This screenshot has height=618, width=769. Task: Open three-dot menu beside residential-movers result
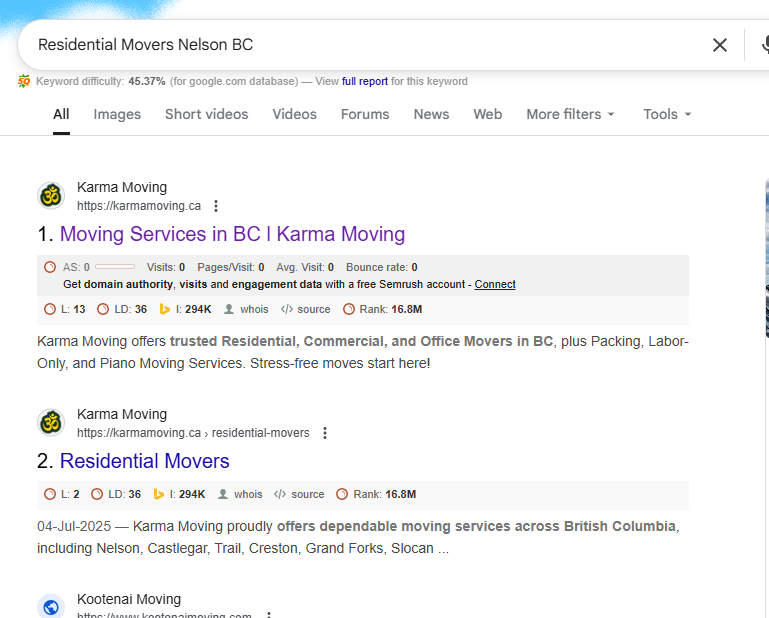325,434
